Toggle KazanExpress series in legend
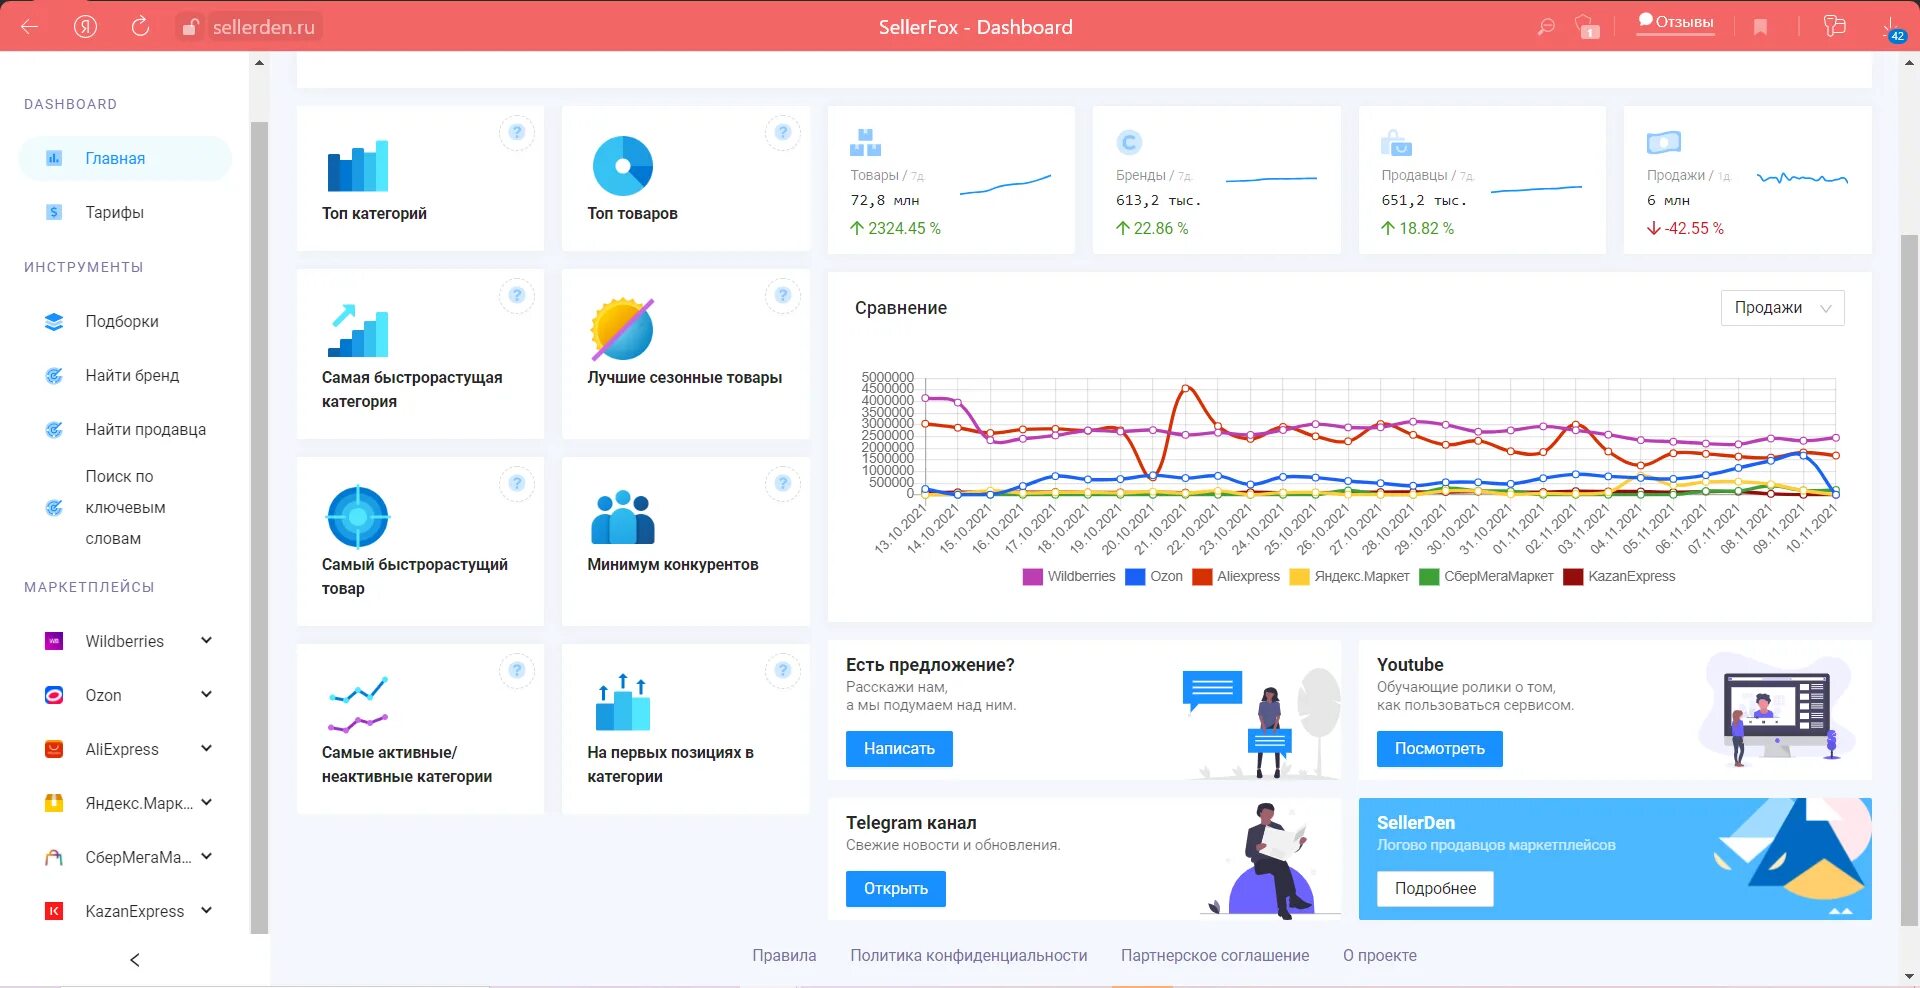Viewport: 1920px width, 988px height. 1619,577
